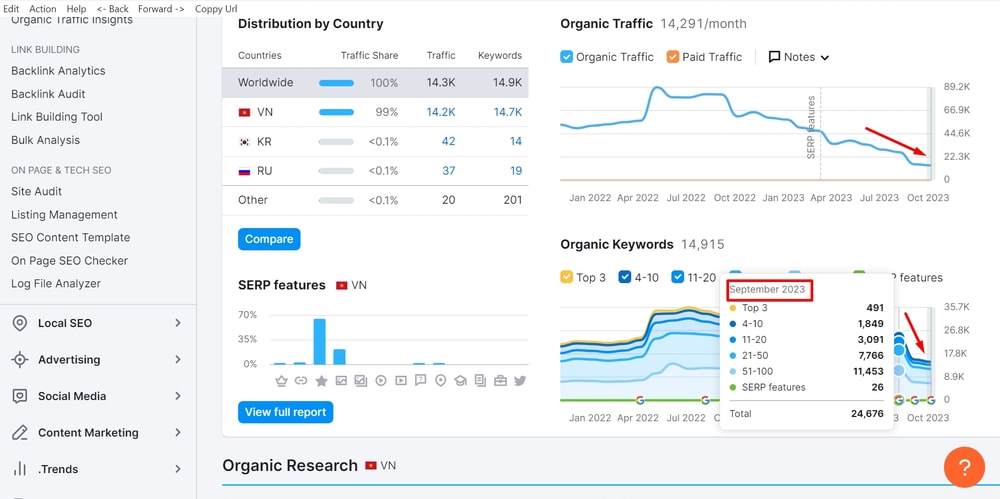
Task: Open the Action menu
Action: 43,9
